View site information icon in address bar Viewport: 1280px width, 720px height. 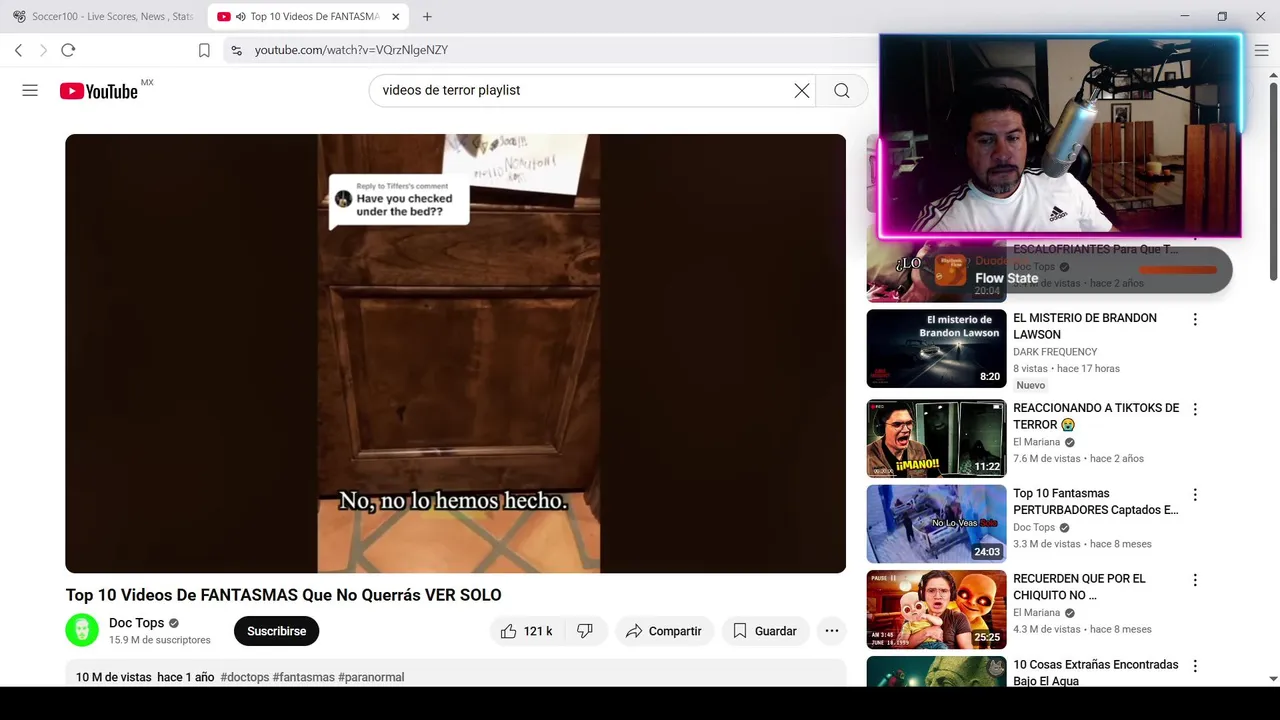click(236, 50)
